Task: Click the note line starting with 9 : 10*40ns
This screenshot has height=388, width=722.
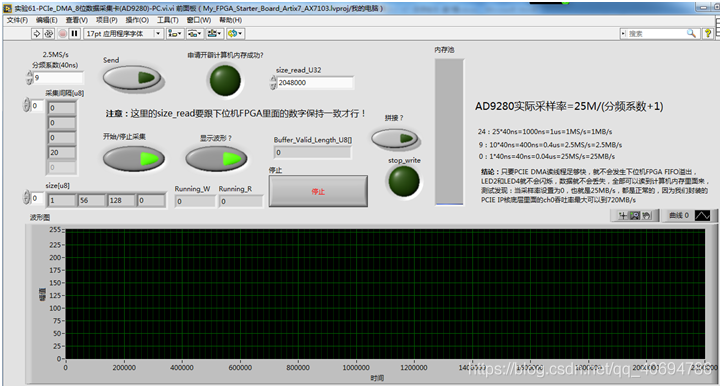Action: tap(550, 145)
